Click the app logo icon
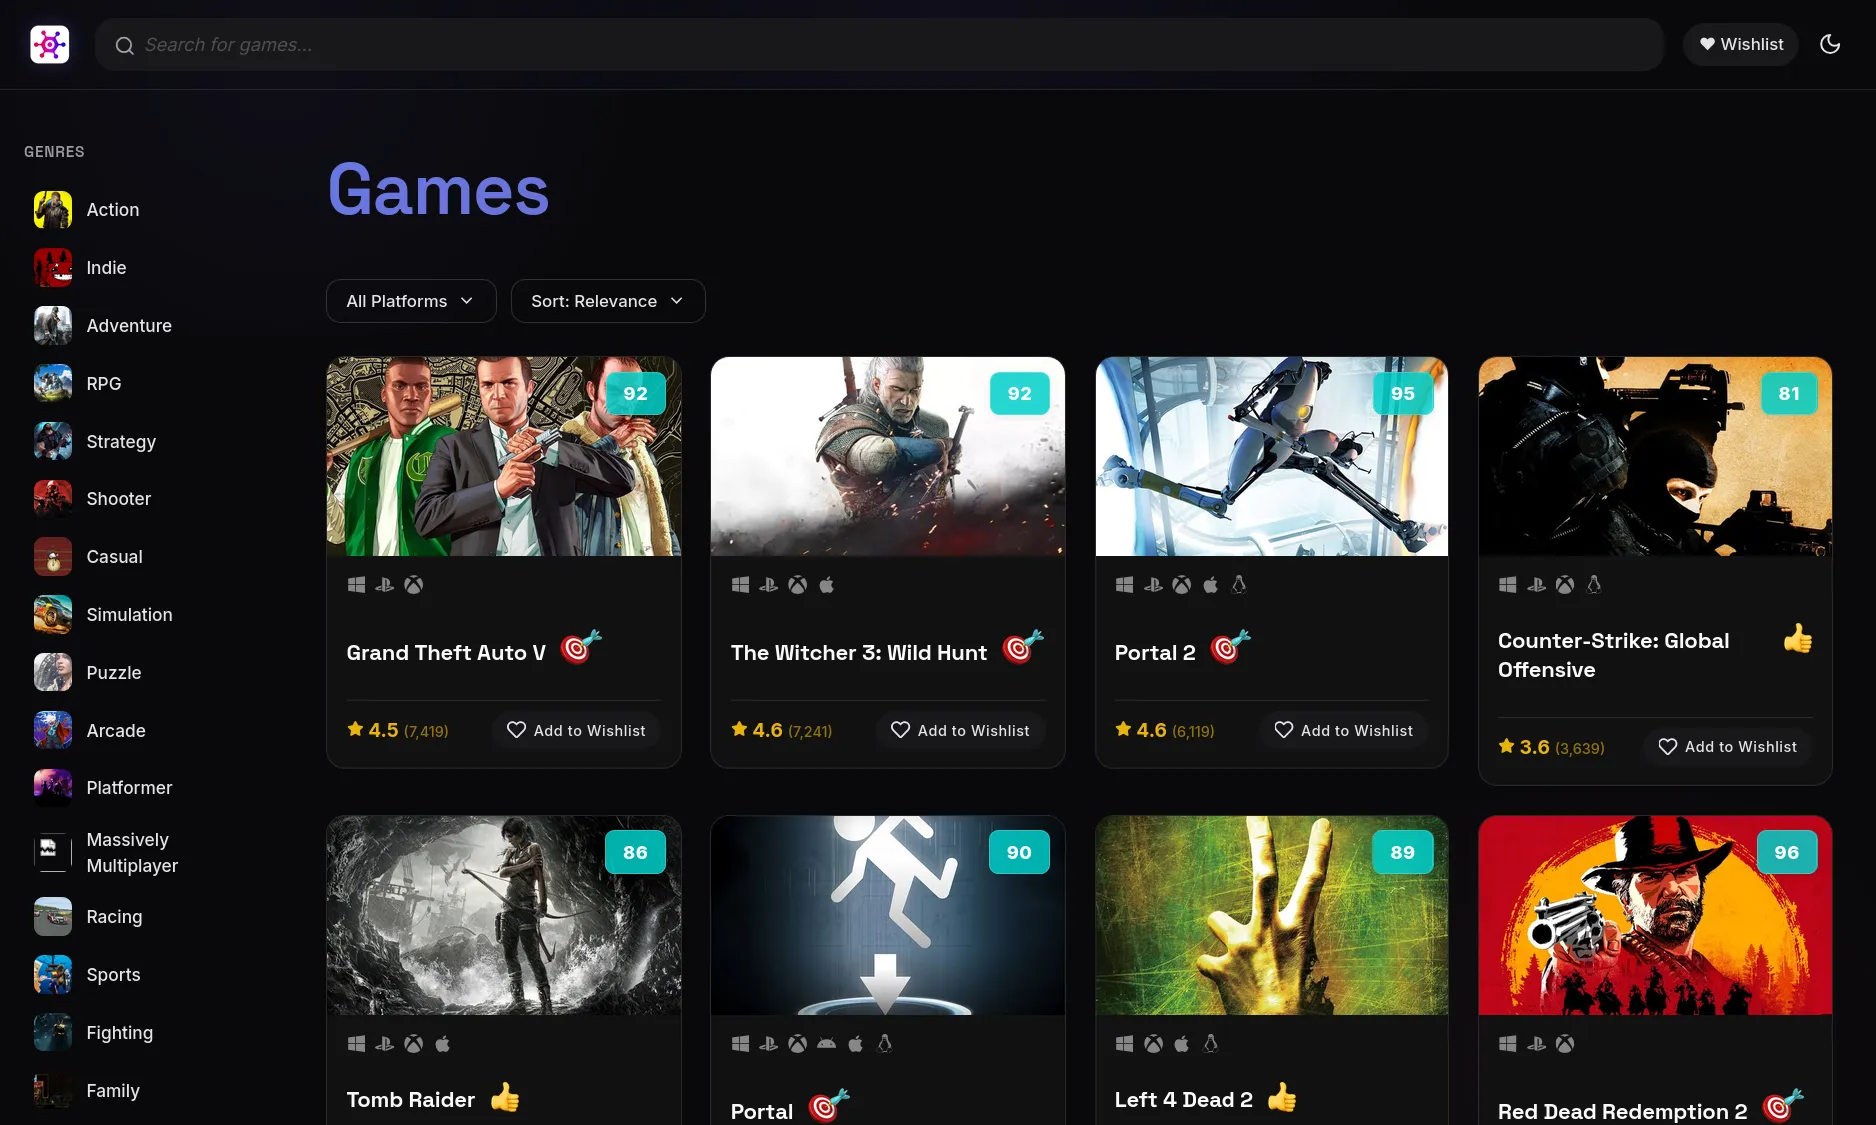1876x1125 pixels. [x=49, y=44]
